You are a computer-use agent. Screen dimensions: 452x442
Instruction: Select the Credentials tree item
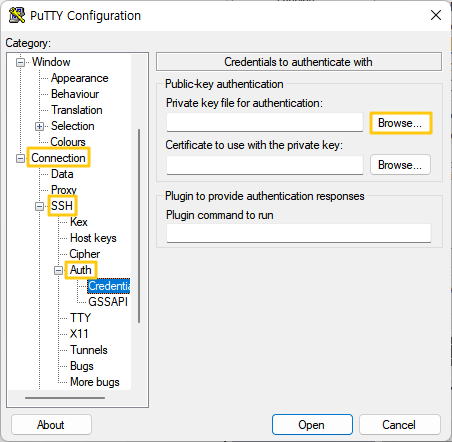(x=109, y=286)
